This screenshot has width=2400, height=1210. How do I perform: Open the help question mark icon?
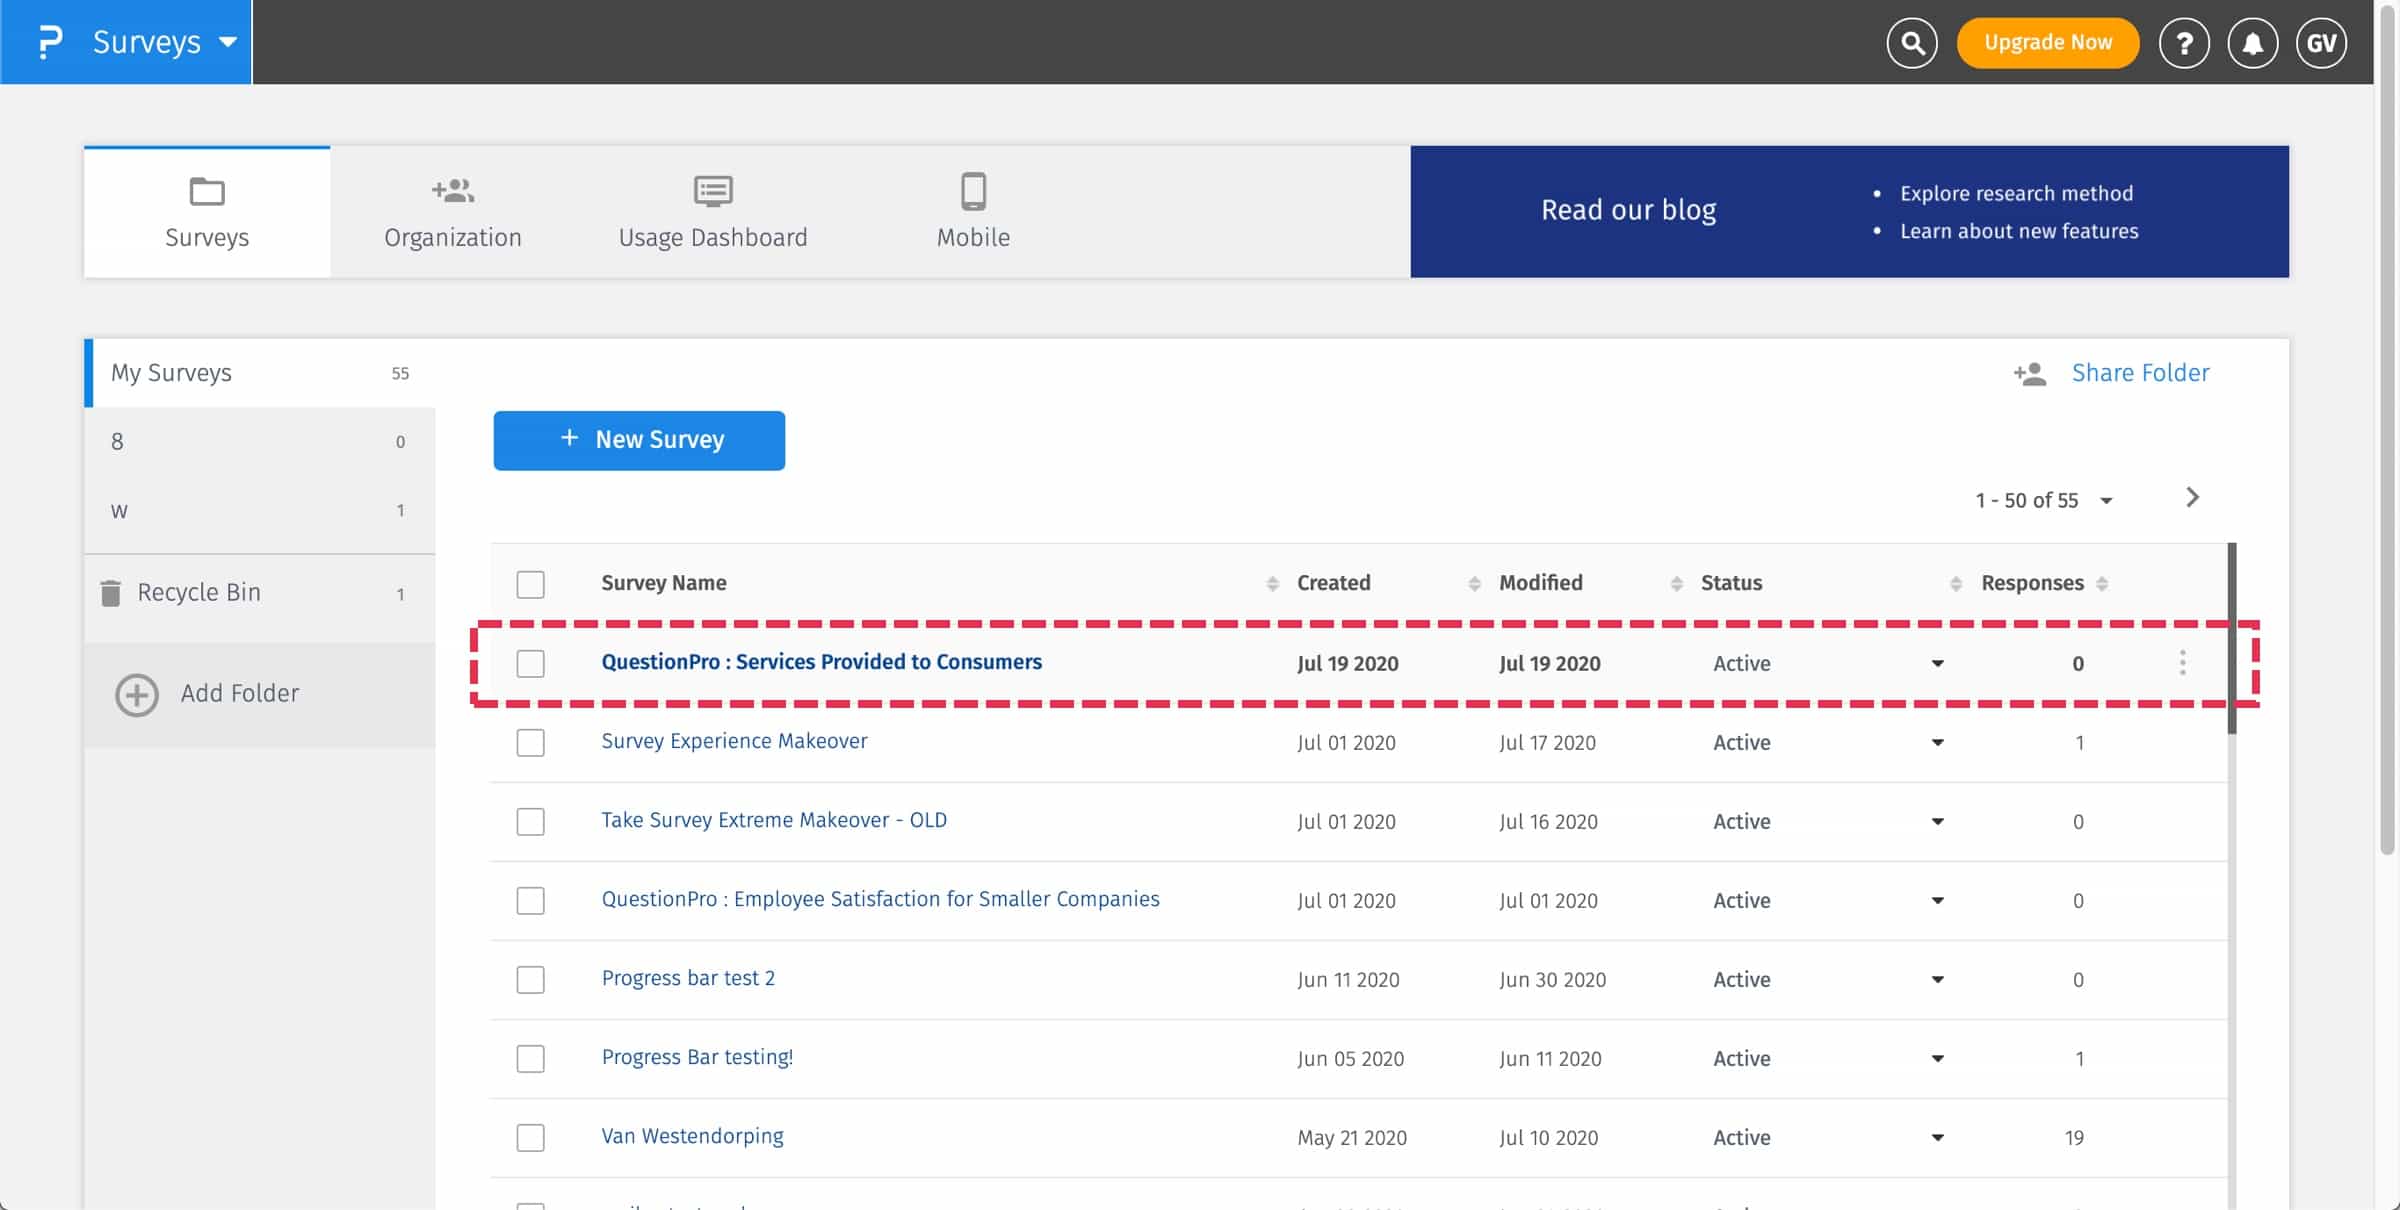(2184, 43)
